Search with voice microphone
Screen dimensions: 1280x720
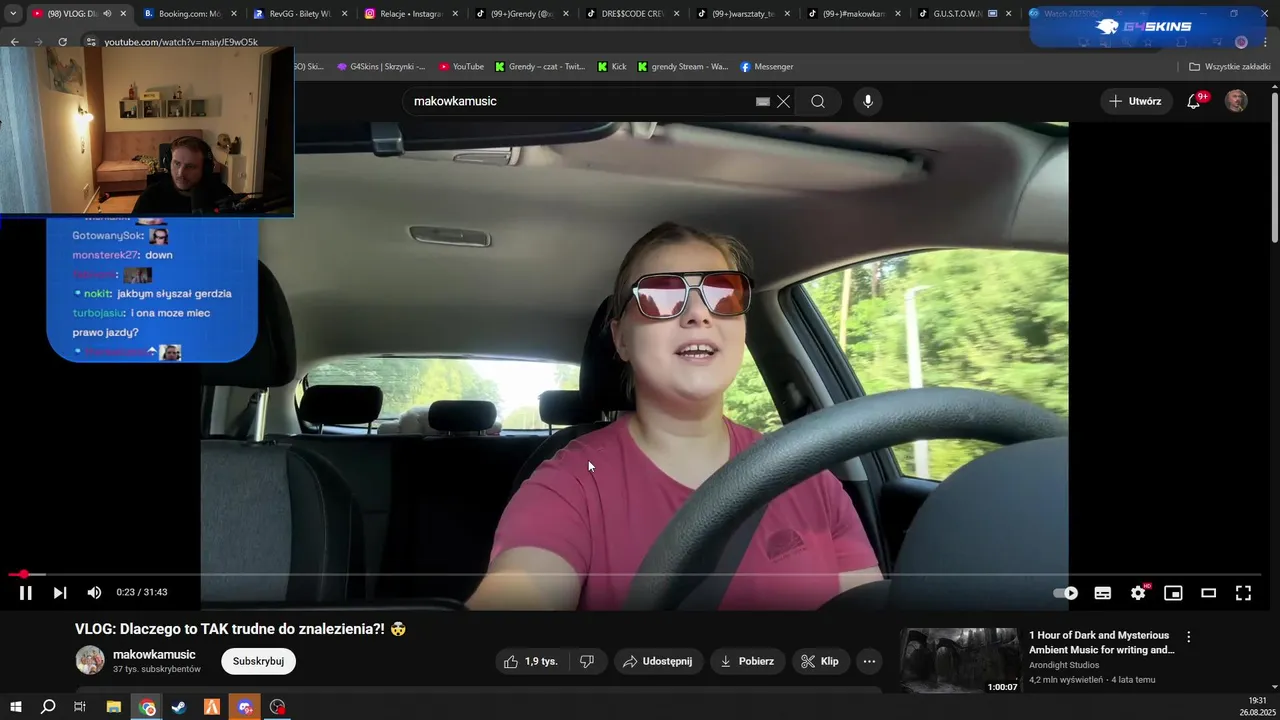coord(867,101)
